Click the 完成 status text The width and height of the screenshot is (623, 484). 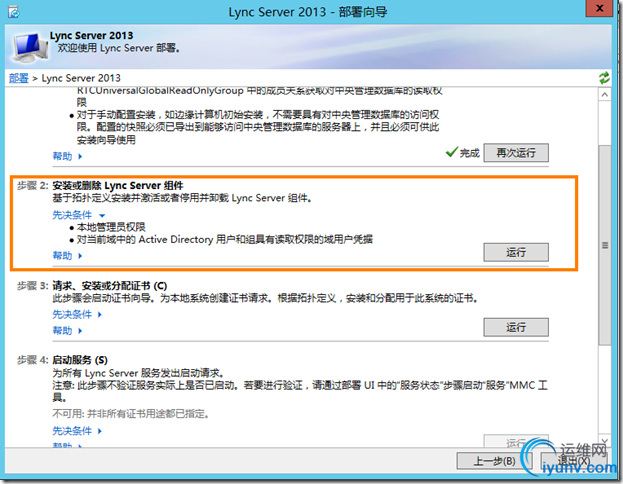pyautogui.click(x=470, y=153)
